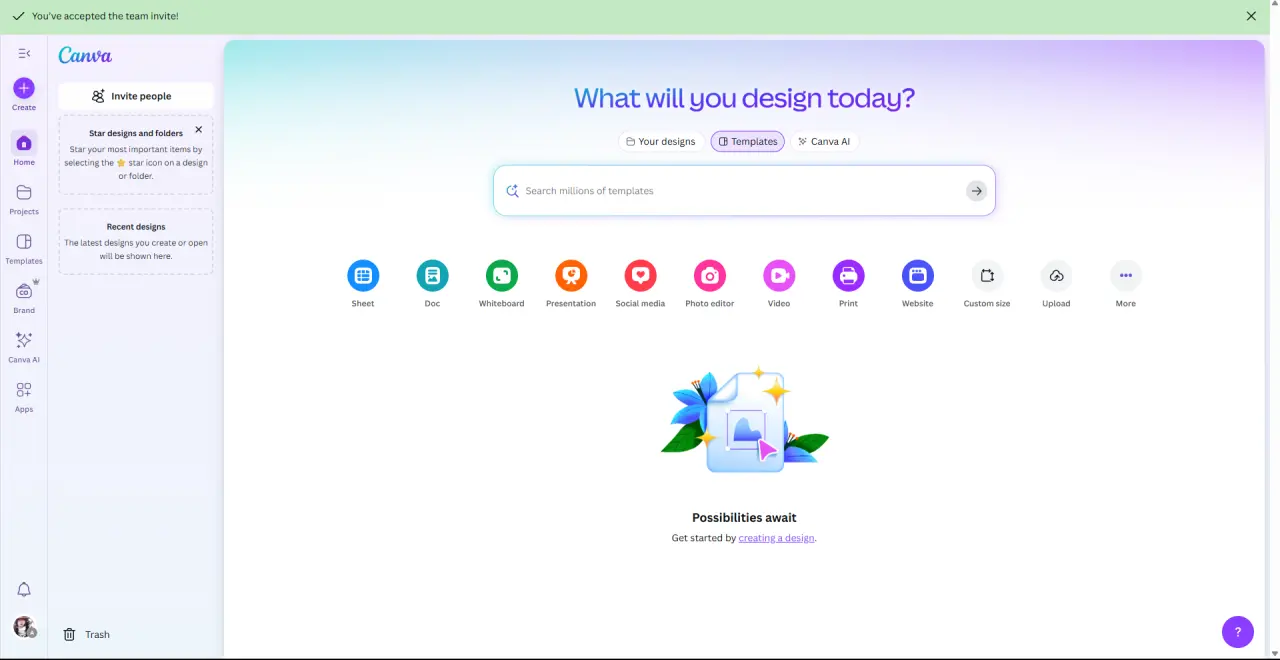The width and height of the screenshot is (1280, 660).
Task: Show More design types
Action: [x=1126, y=283]
